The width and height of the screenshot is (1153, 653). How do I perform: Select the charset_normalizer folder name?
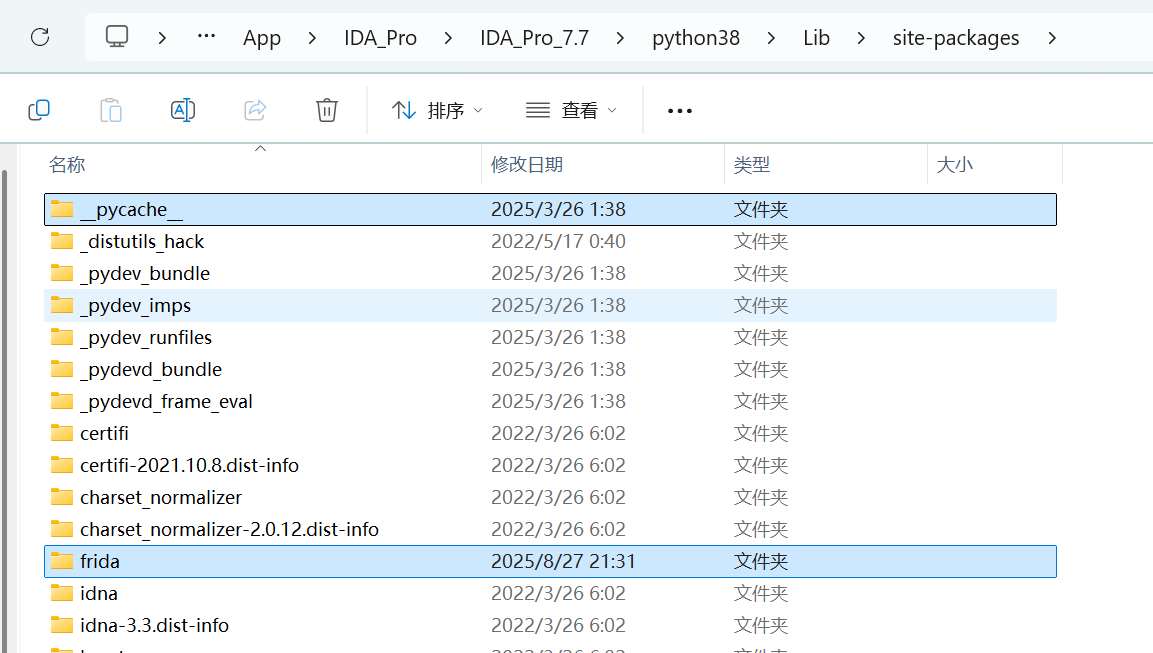point(160,497)
